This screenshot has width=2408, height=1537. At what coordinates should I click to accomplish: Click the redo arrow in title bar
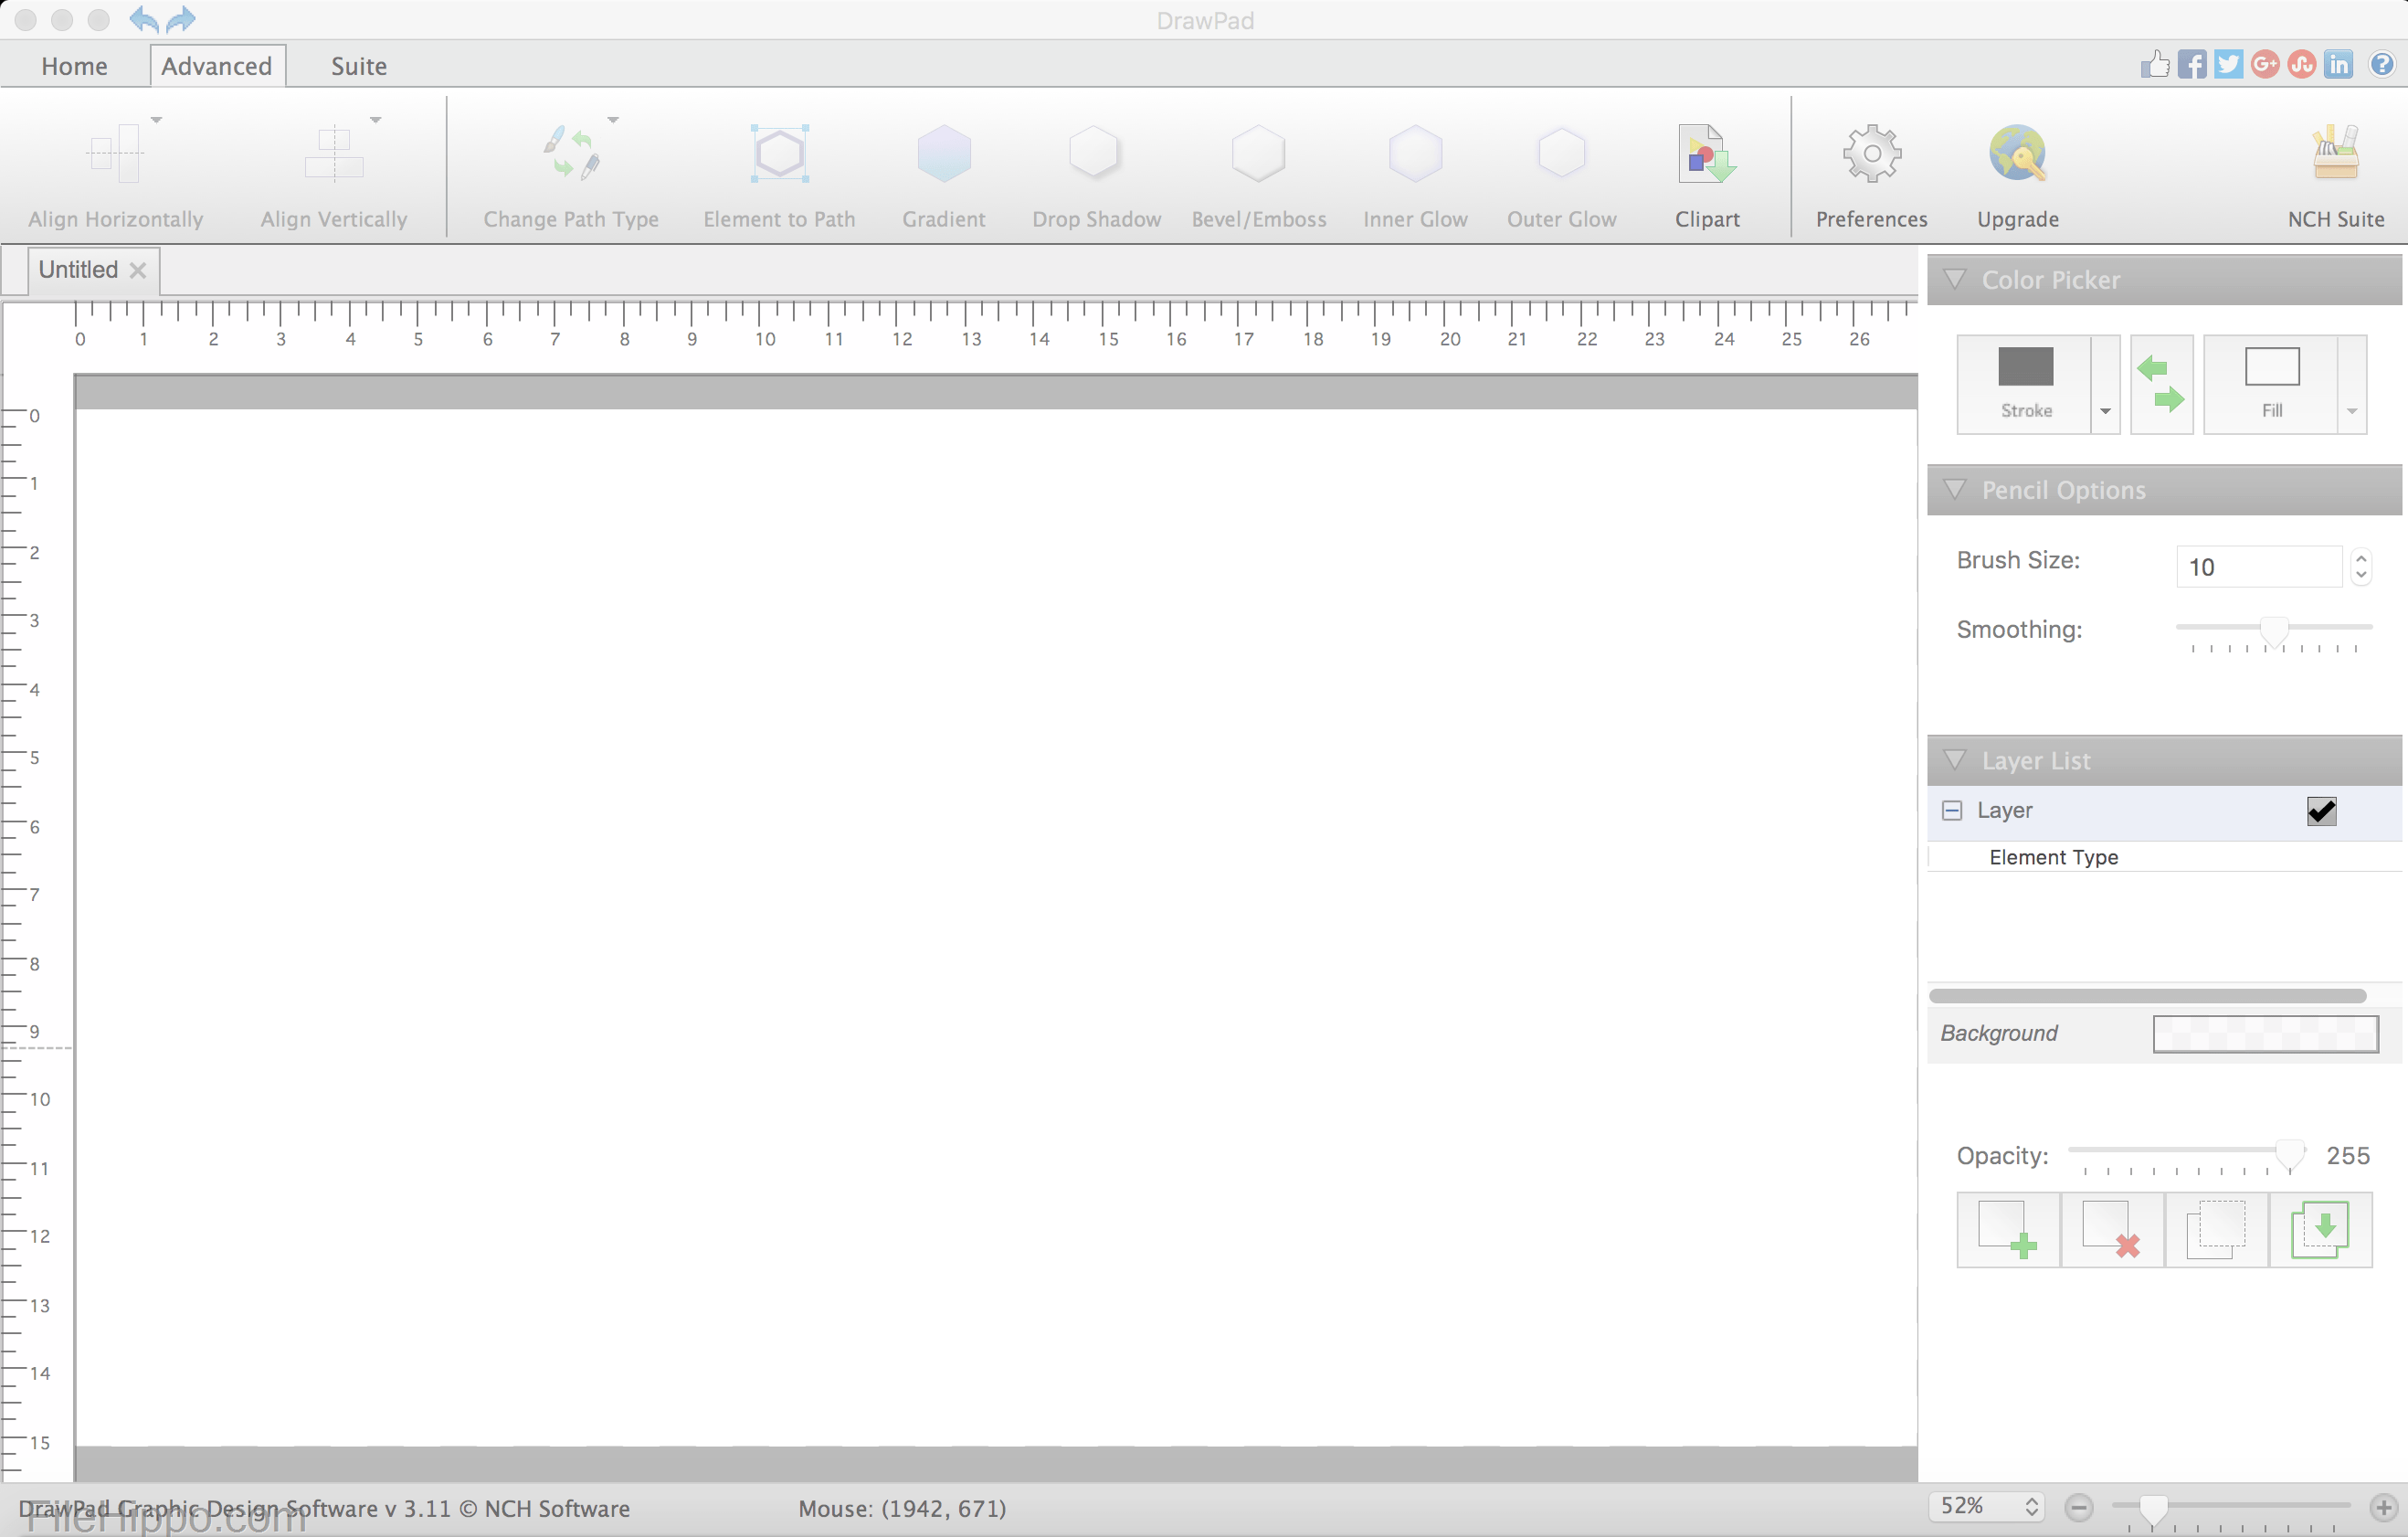[x=181, y=19]
